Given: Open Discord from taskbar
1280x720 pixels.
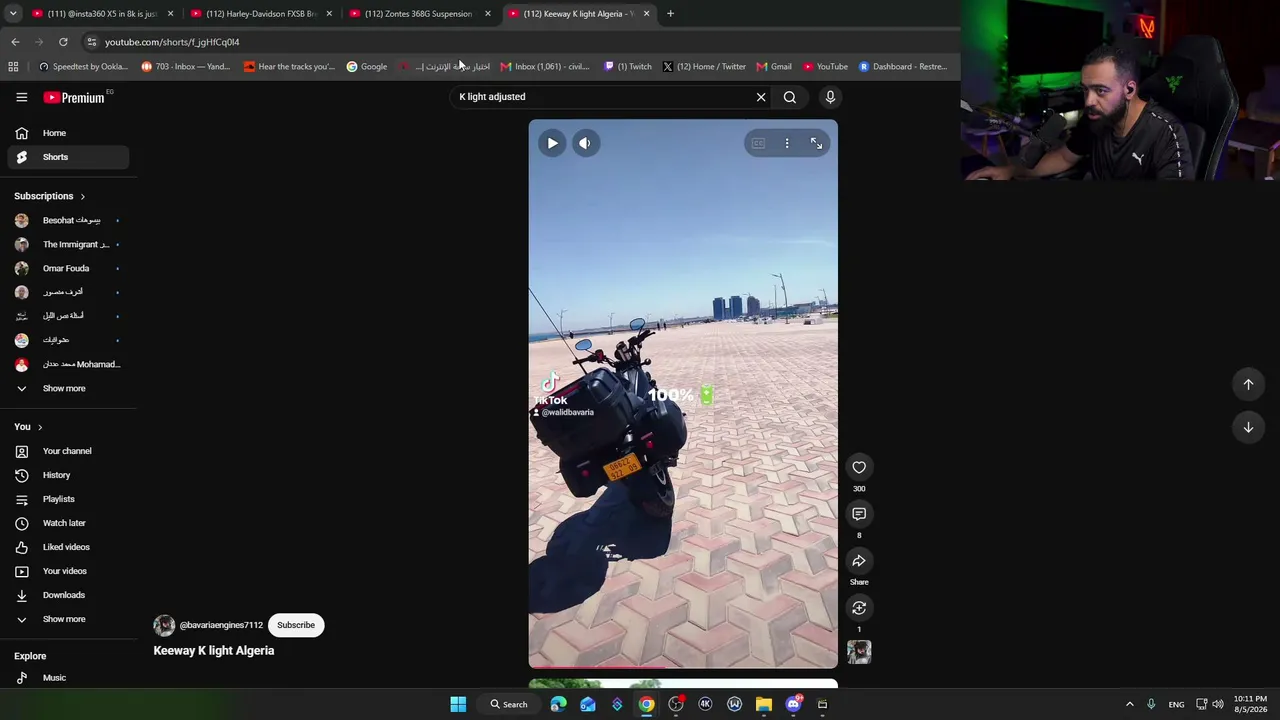Looking at the screenshot, I should pyautogui.click(x=793, y=704).
